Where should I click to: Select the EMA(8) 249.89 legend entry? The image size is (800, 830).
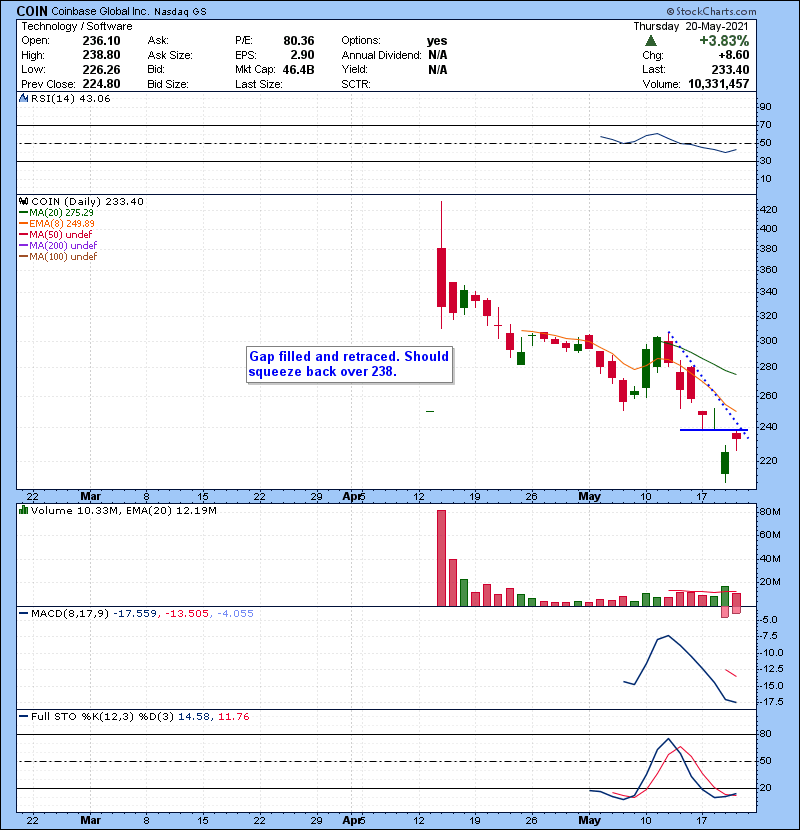[57, 223]
